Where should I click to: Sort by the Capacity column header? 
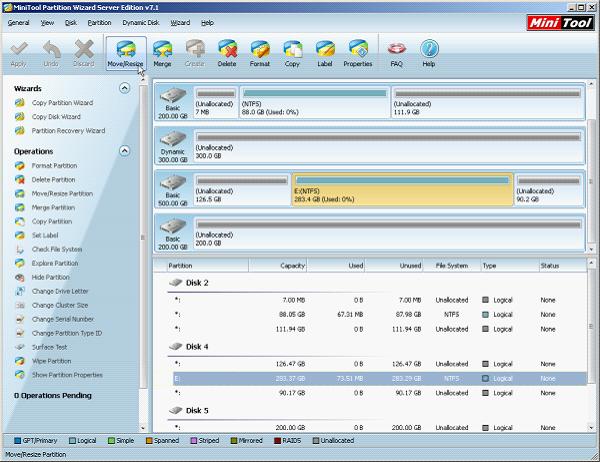click(x=278, y=265)
